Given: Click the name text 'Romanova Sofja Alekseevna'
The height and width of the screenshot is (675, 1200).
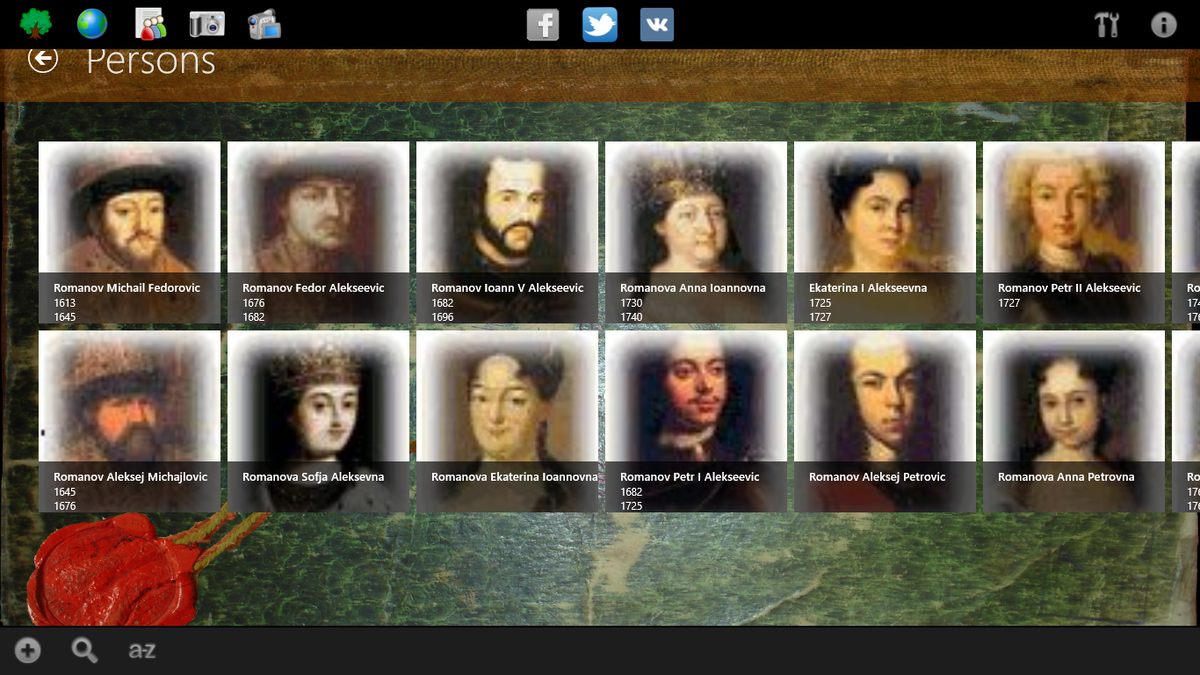Looking at the screenshot, I should pos(314,477).
